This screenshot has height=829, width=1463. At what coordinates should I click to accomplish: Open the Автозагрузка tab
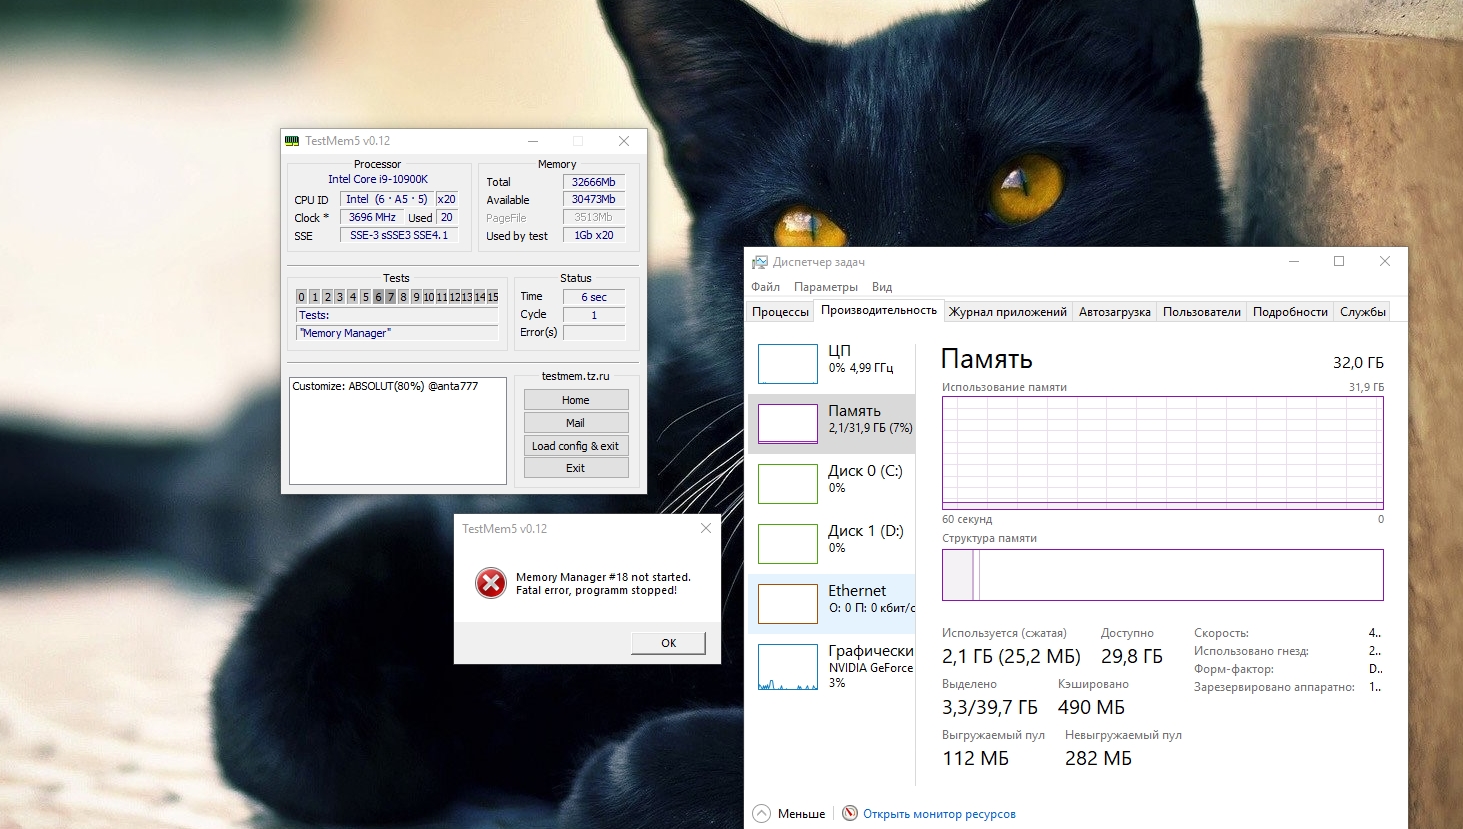pyautogui.click(x=1115, y=312)
